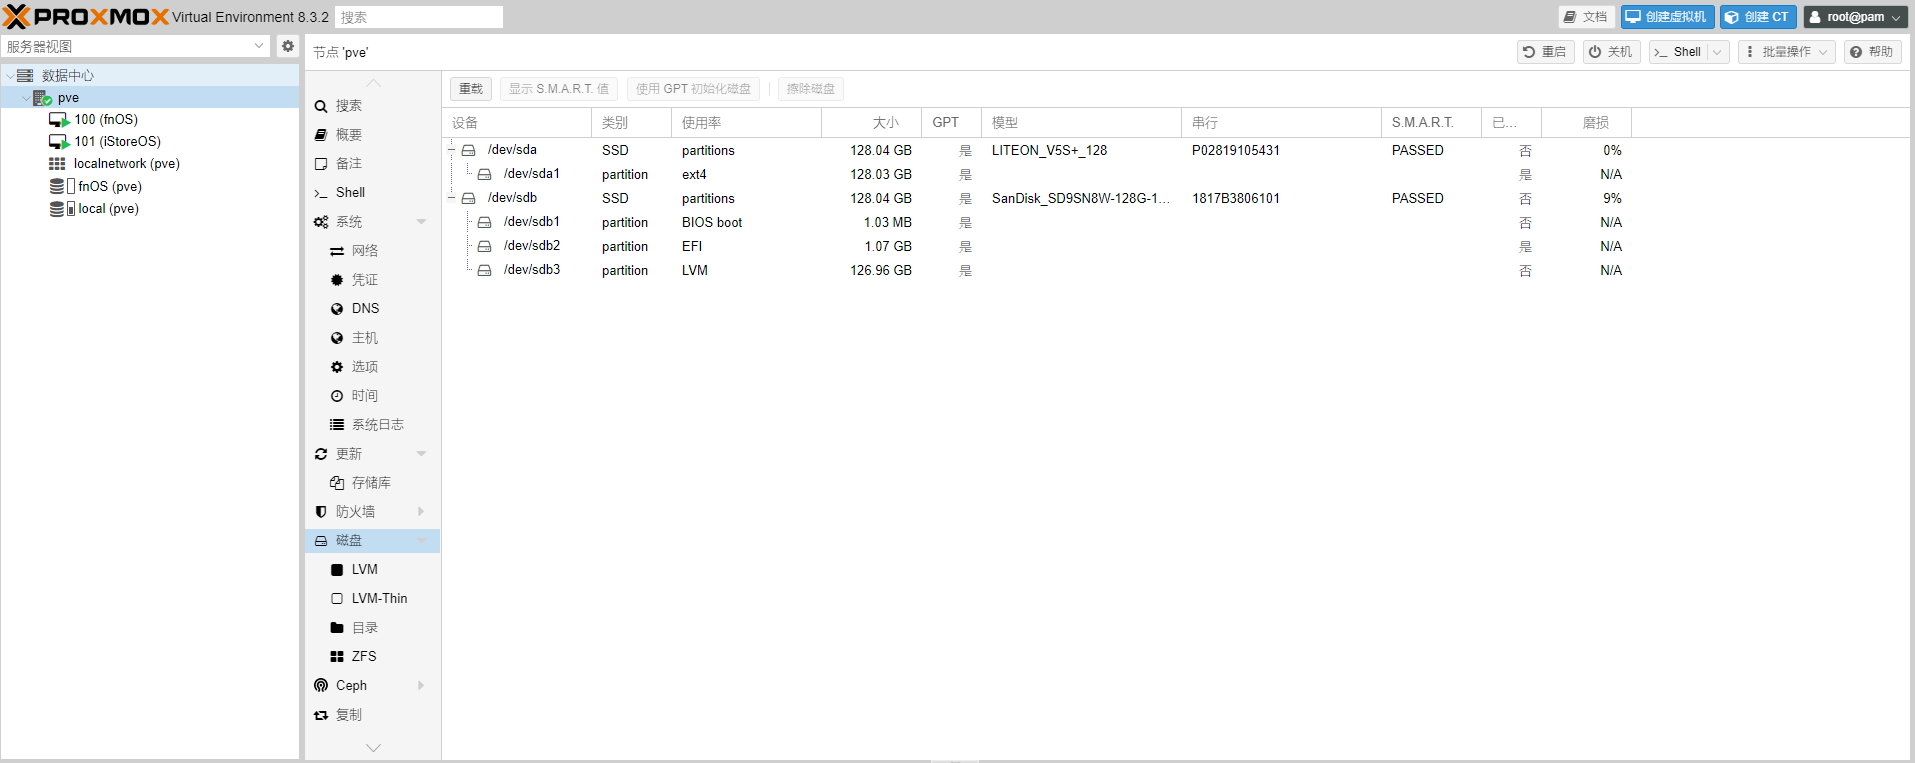Click the 关机 shutdown button
This screenshot has width=1915, height=763.
[1611, 52]
